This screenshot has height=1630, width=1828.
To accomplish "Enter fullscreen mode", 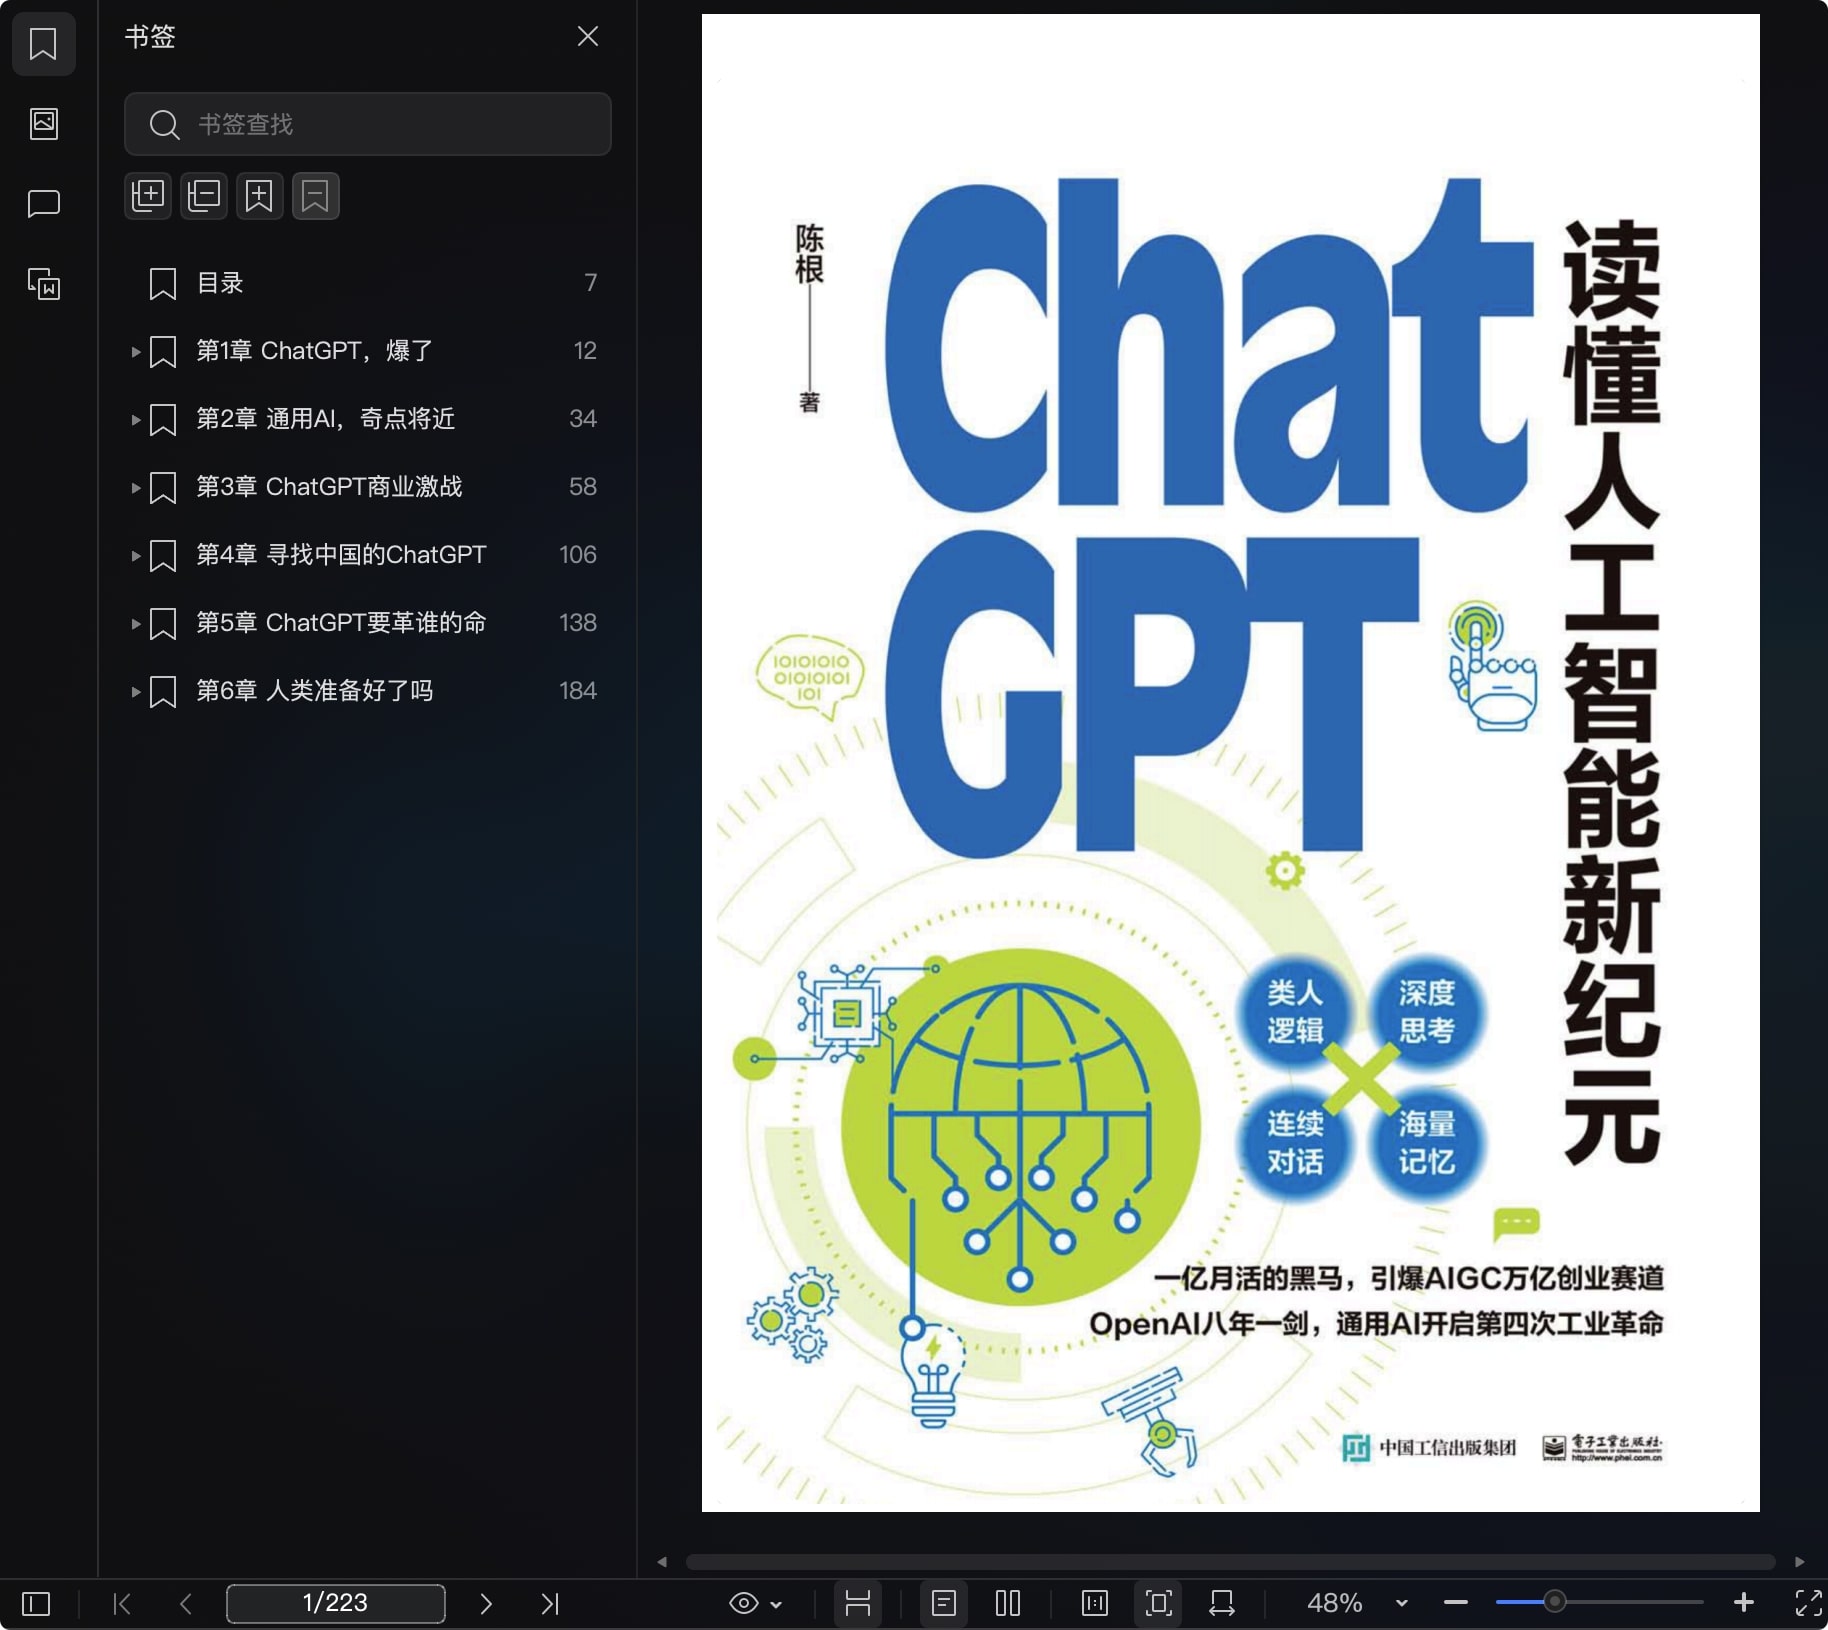I will 1808,1603.
